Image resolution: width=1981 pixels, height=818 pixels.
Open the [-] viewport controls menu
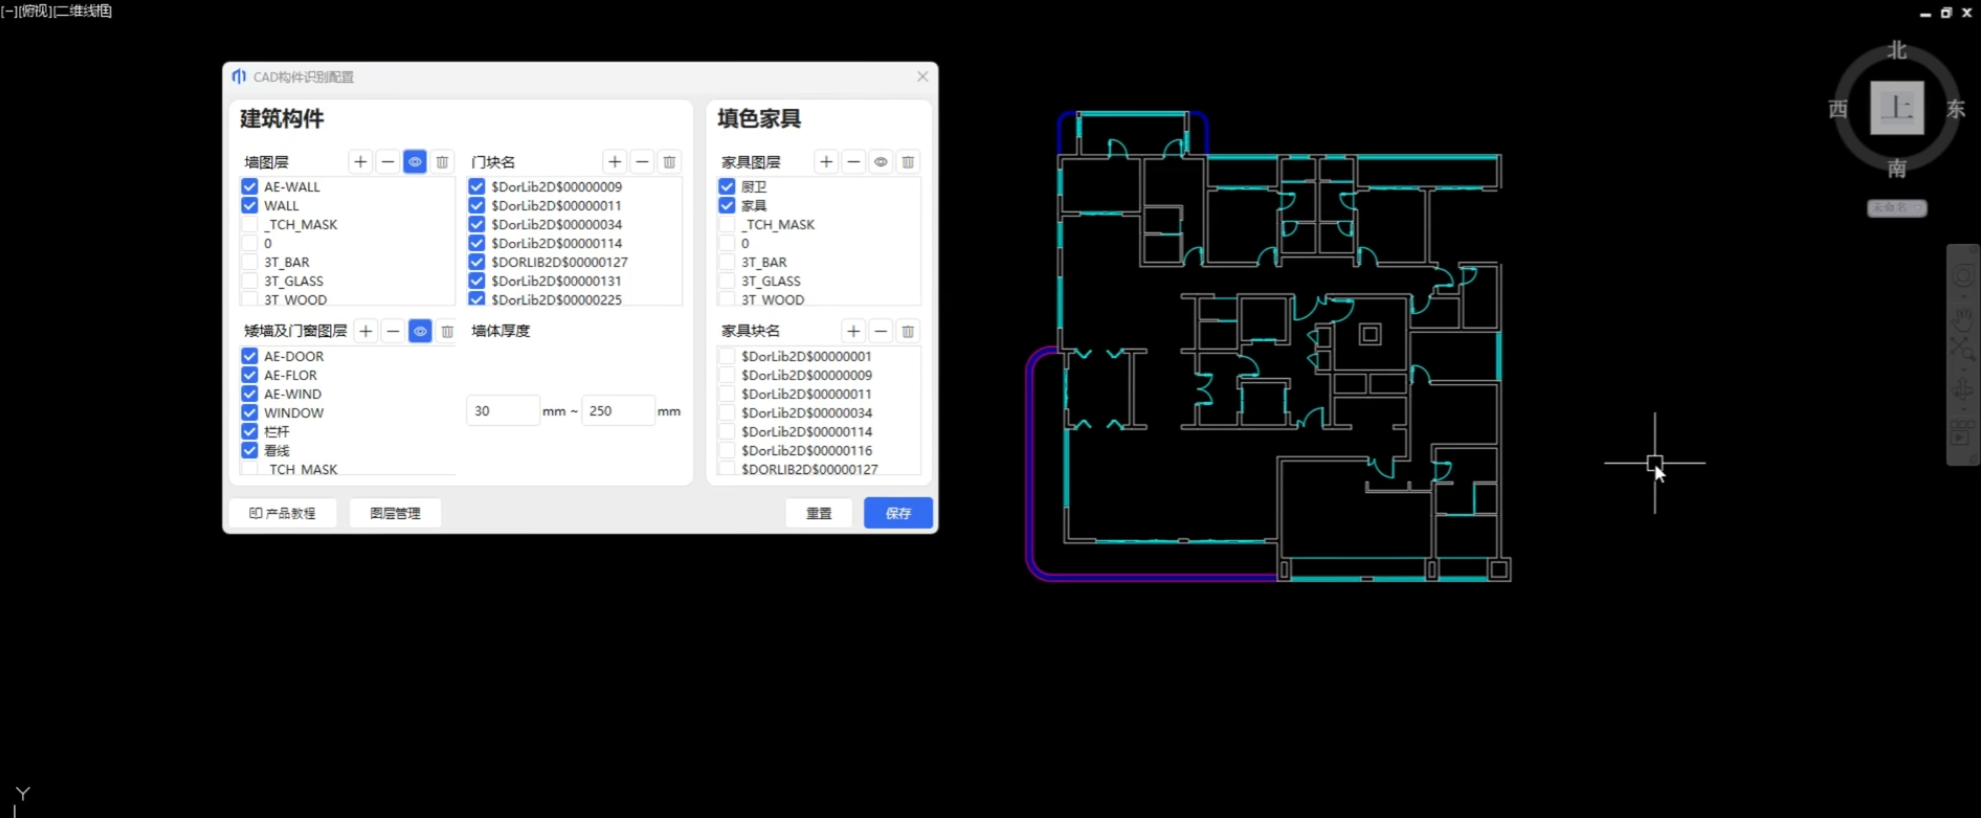click(8, 11)
